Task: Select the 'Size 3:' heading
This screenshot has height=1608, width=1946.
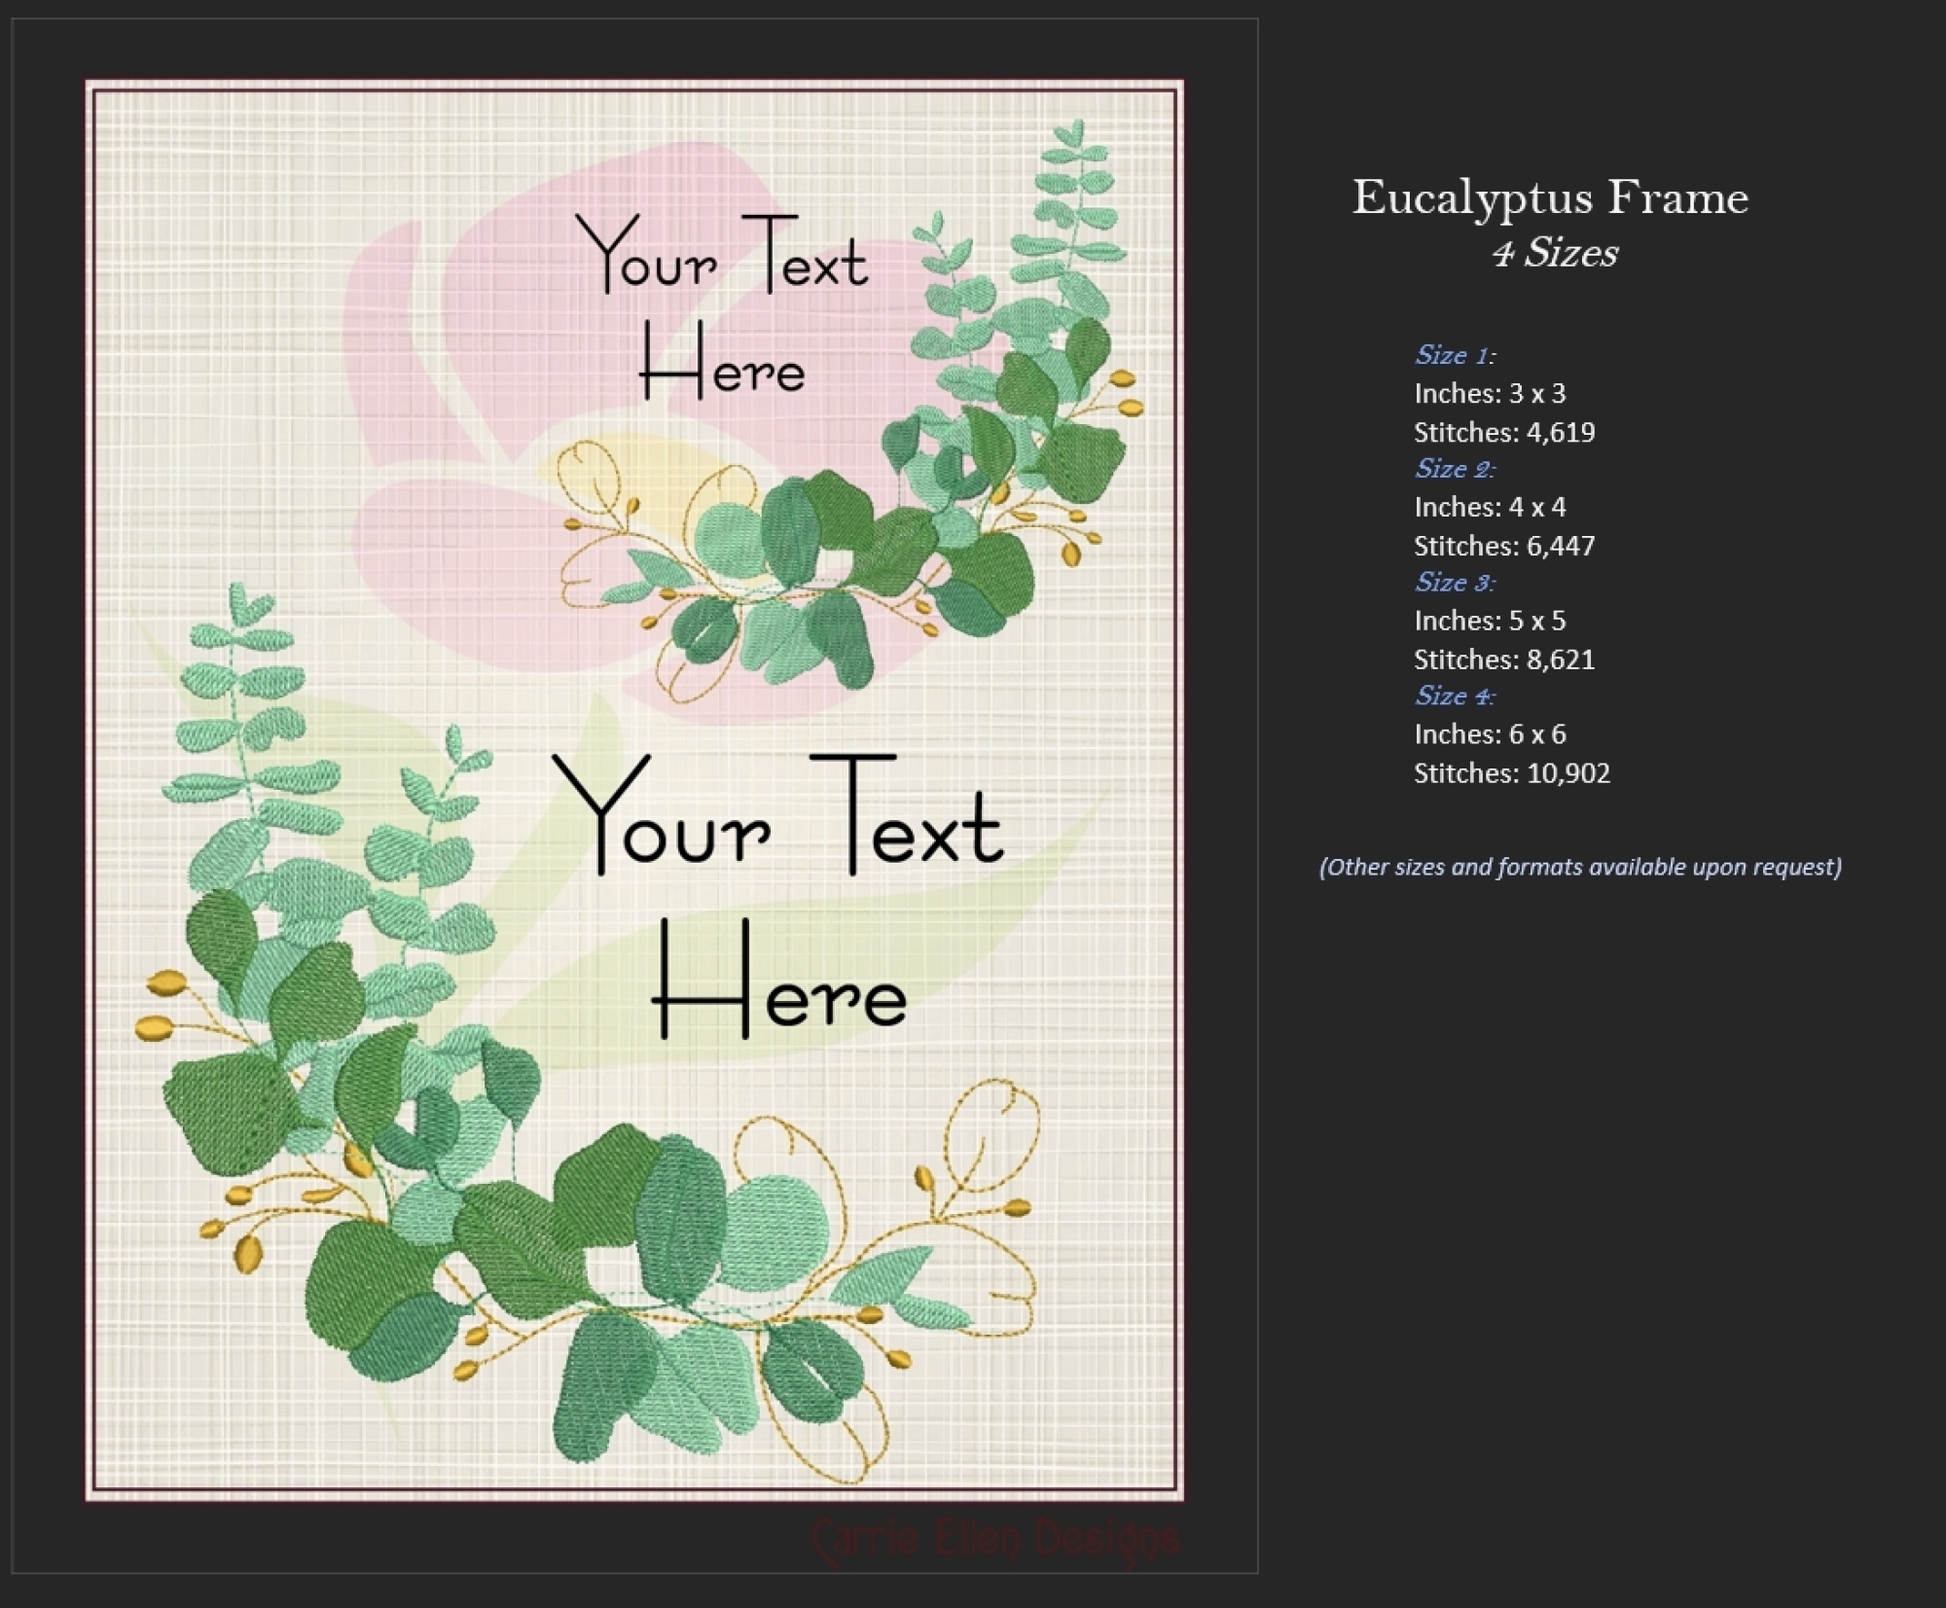Action: click(x=1454, y=582)
